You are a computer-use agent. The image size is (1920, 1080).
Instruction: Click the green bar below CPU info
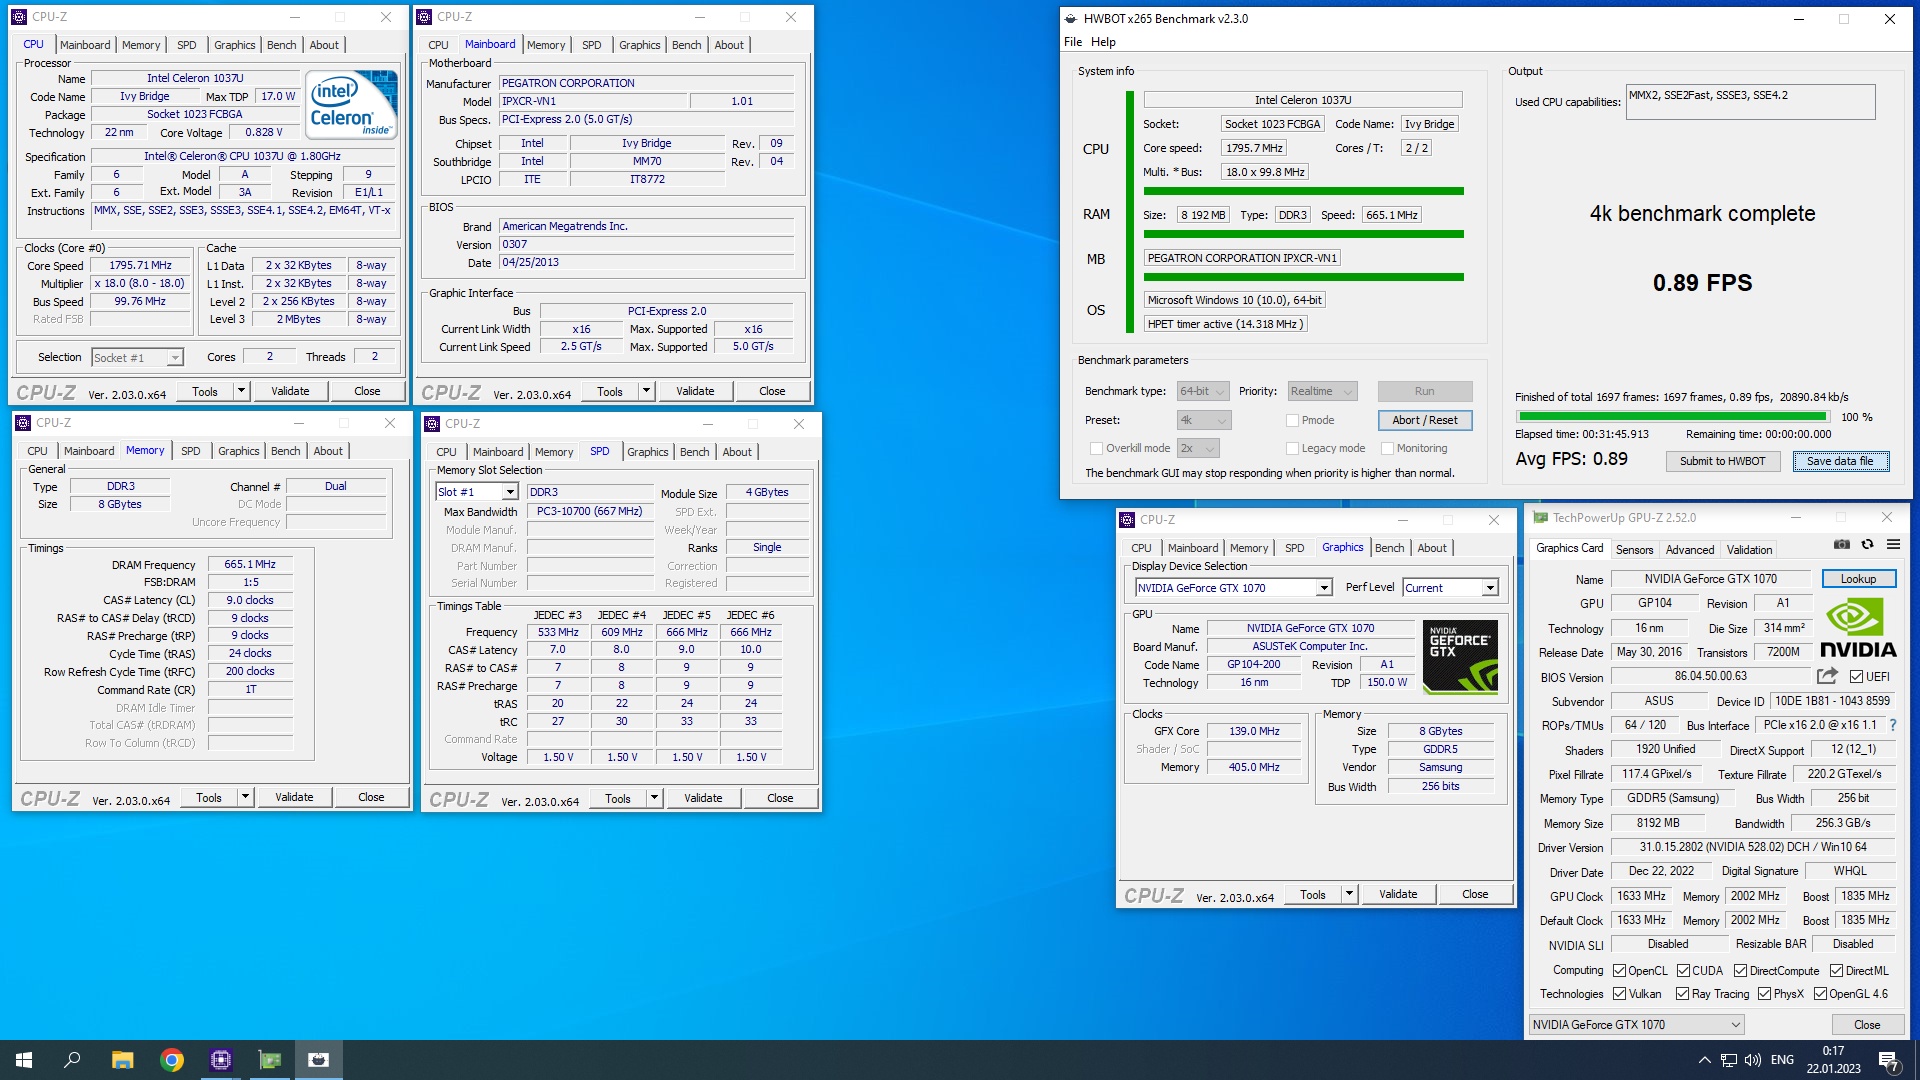coord(1303,191)
